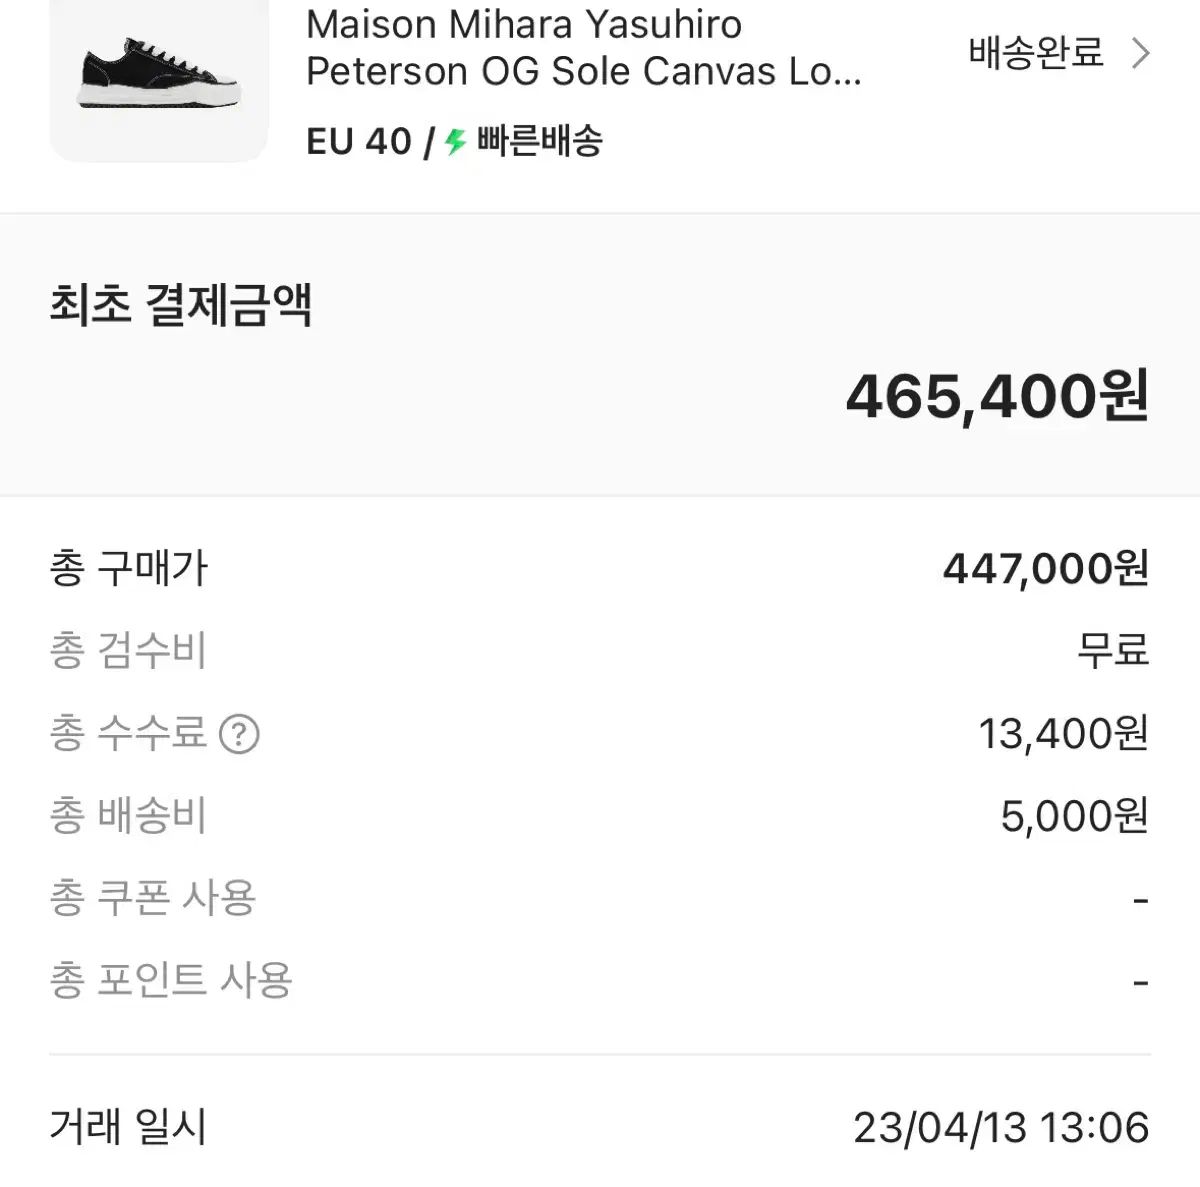Viewport: 1200px width, 1187px height.
Task: Tap the 총 검수비 inspection fee label
Action: point(128,652)
